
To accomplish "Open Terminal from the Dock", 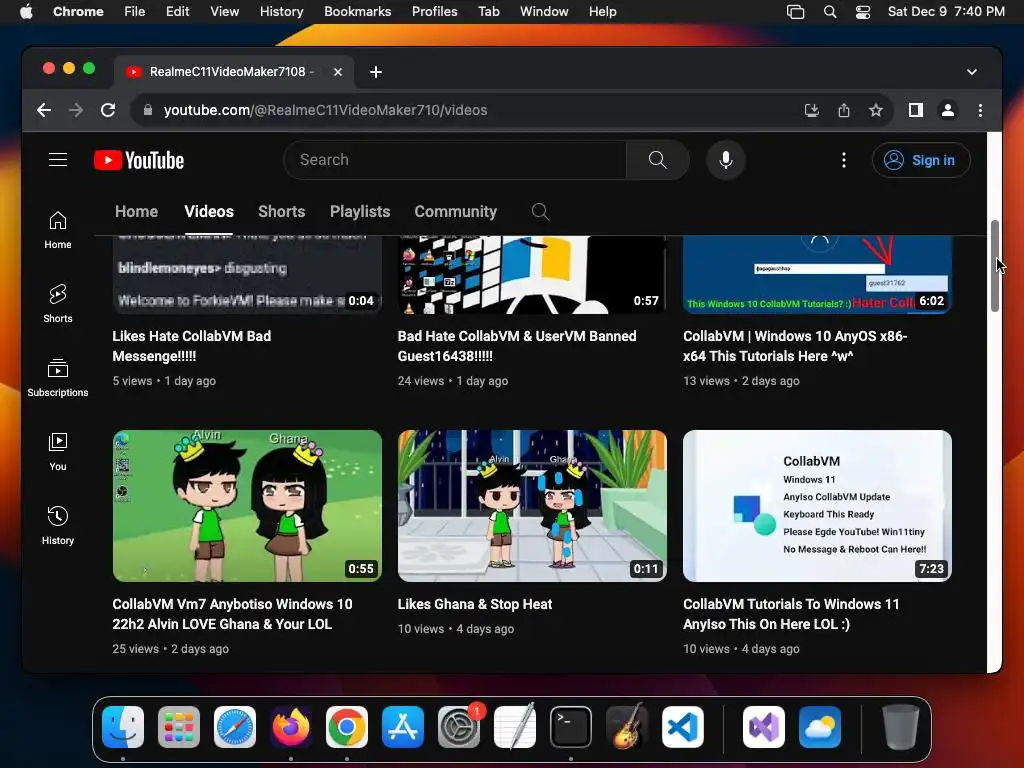I will (571, 727).
